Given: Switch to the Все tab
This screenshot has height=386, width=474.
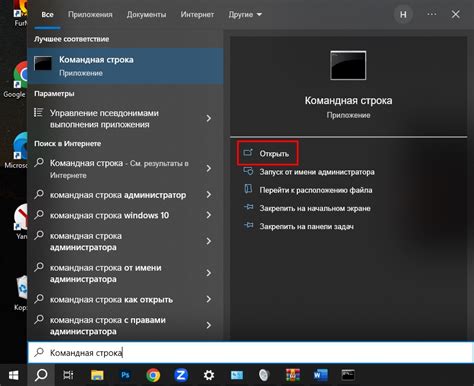Looking at the screenshot, I should 47,15.
